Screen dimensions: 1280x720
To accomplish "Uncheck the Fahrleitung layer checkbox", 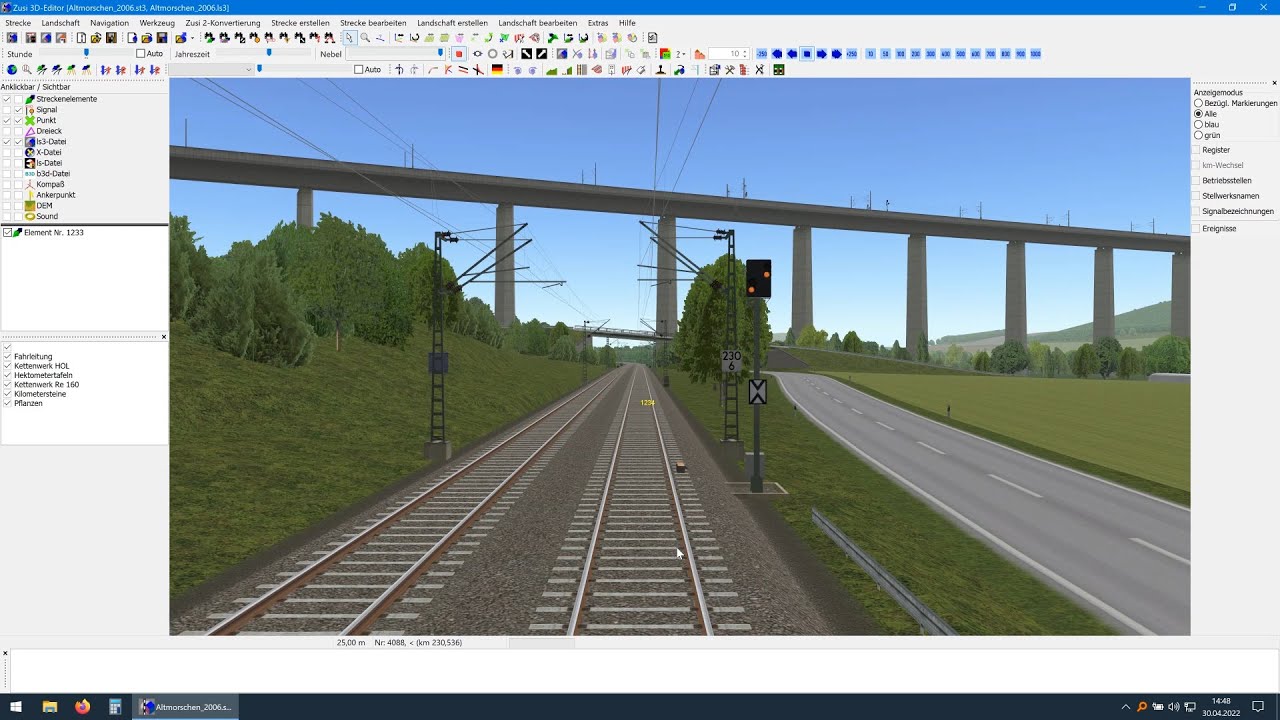I will (x=7, y=356).
